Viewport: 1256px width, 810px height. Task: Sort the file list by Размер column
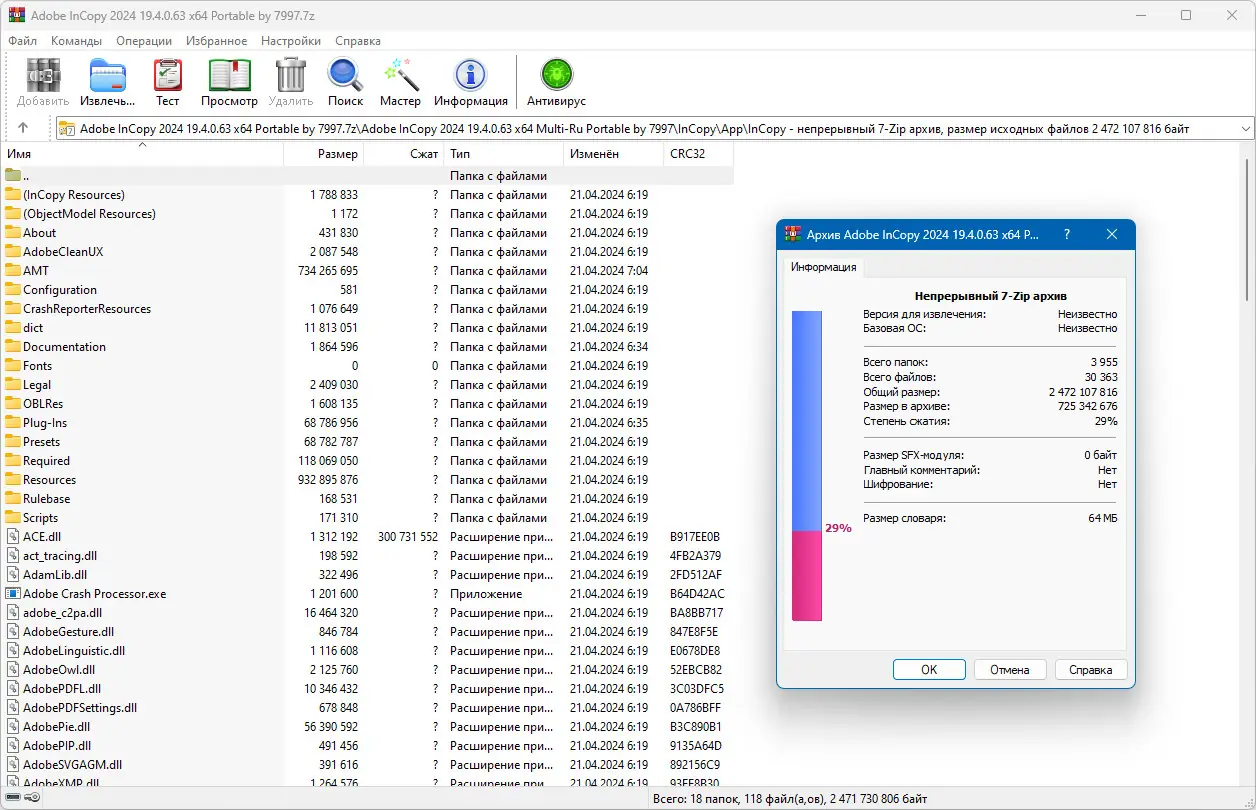point(323,154)
